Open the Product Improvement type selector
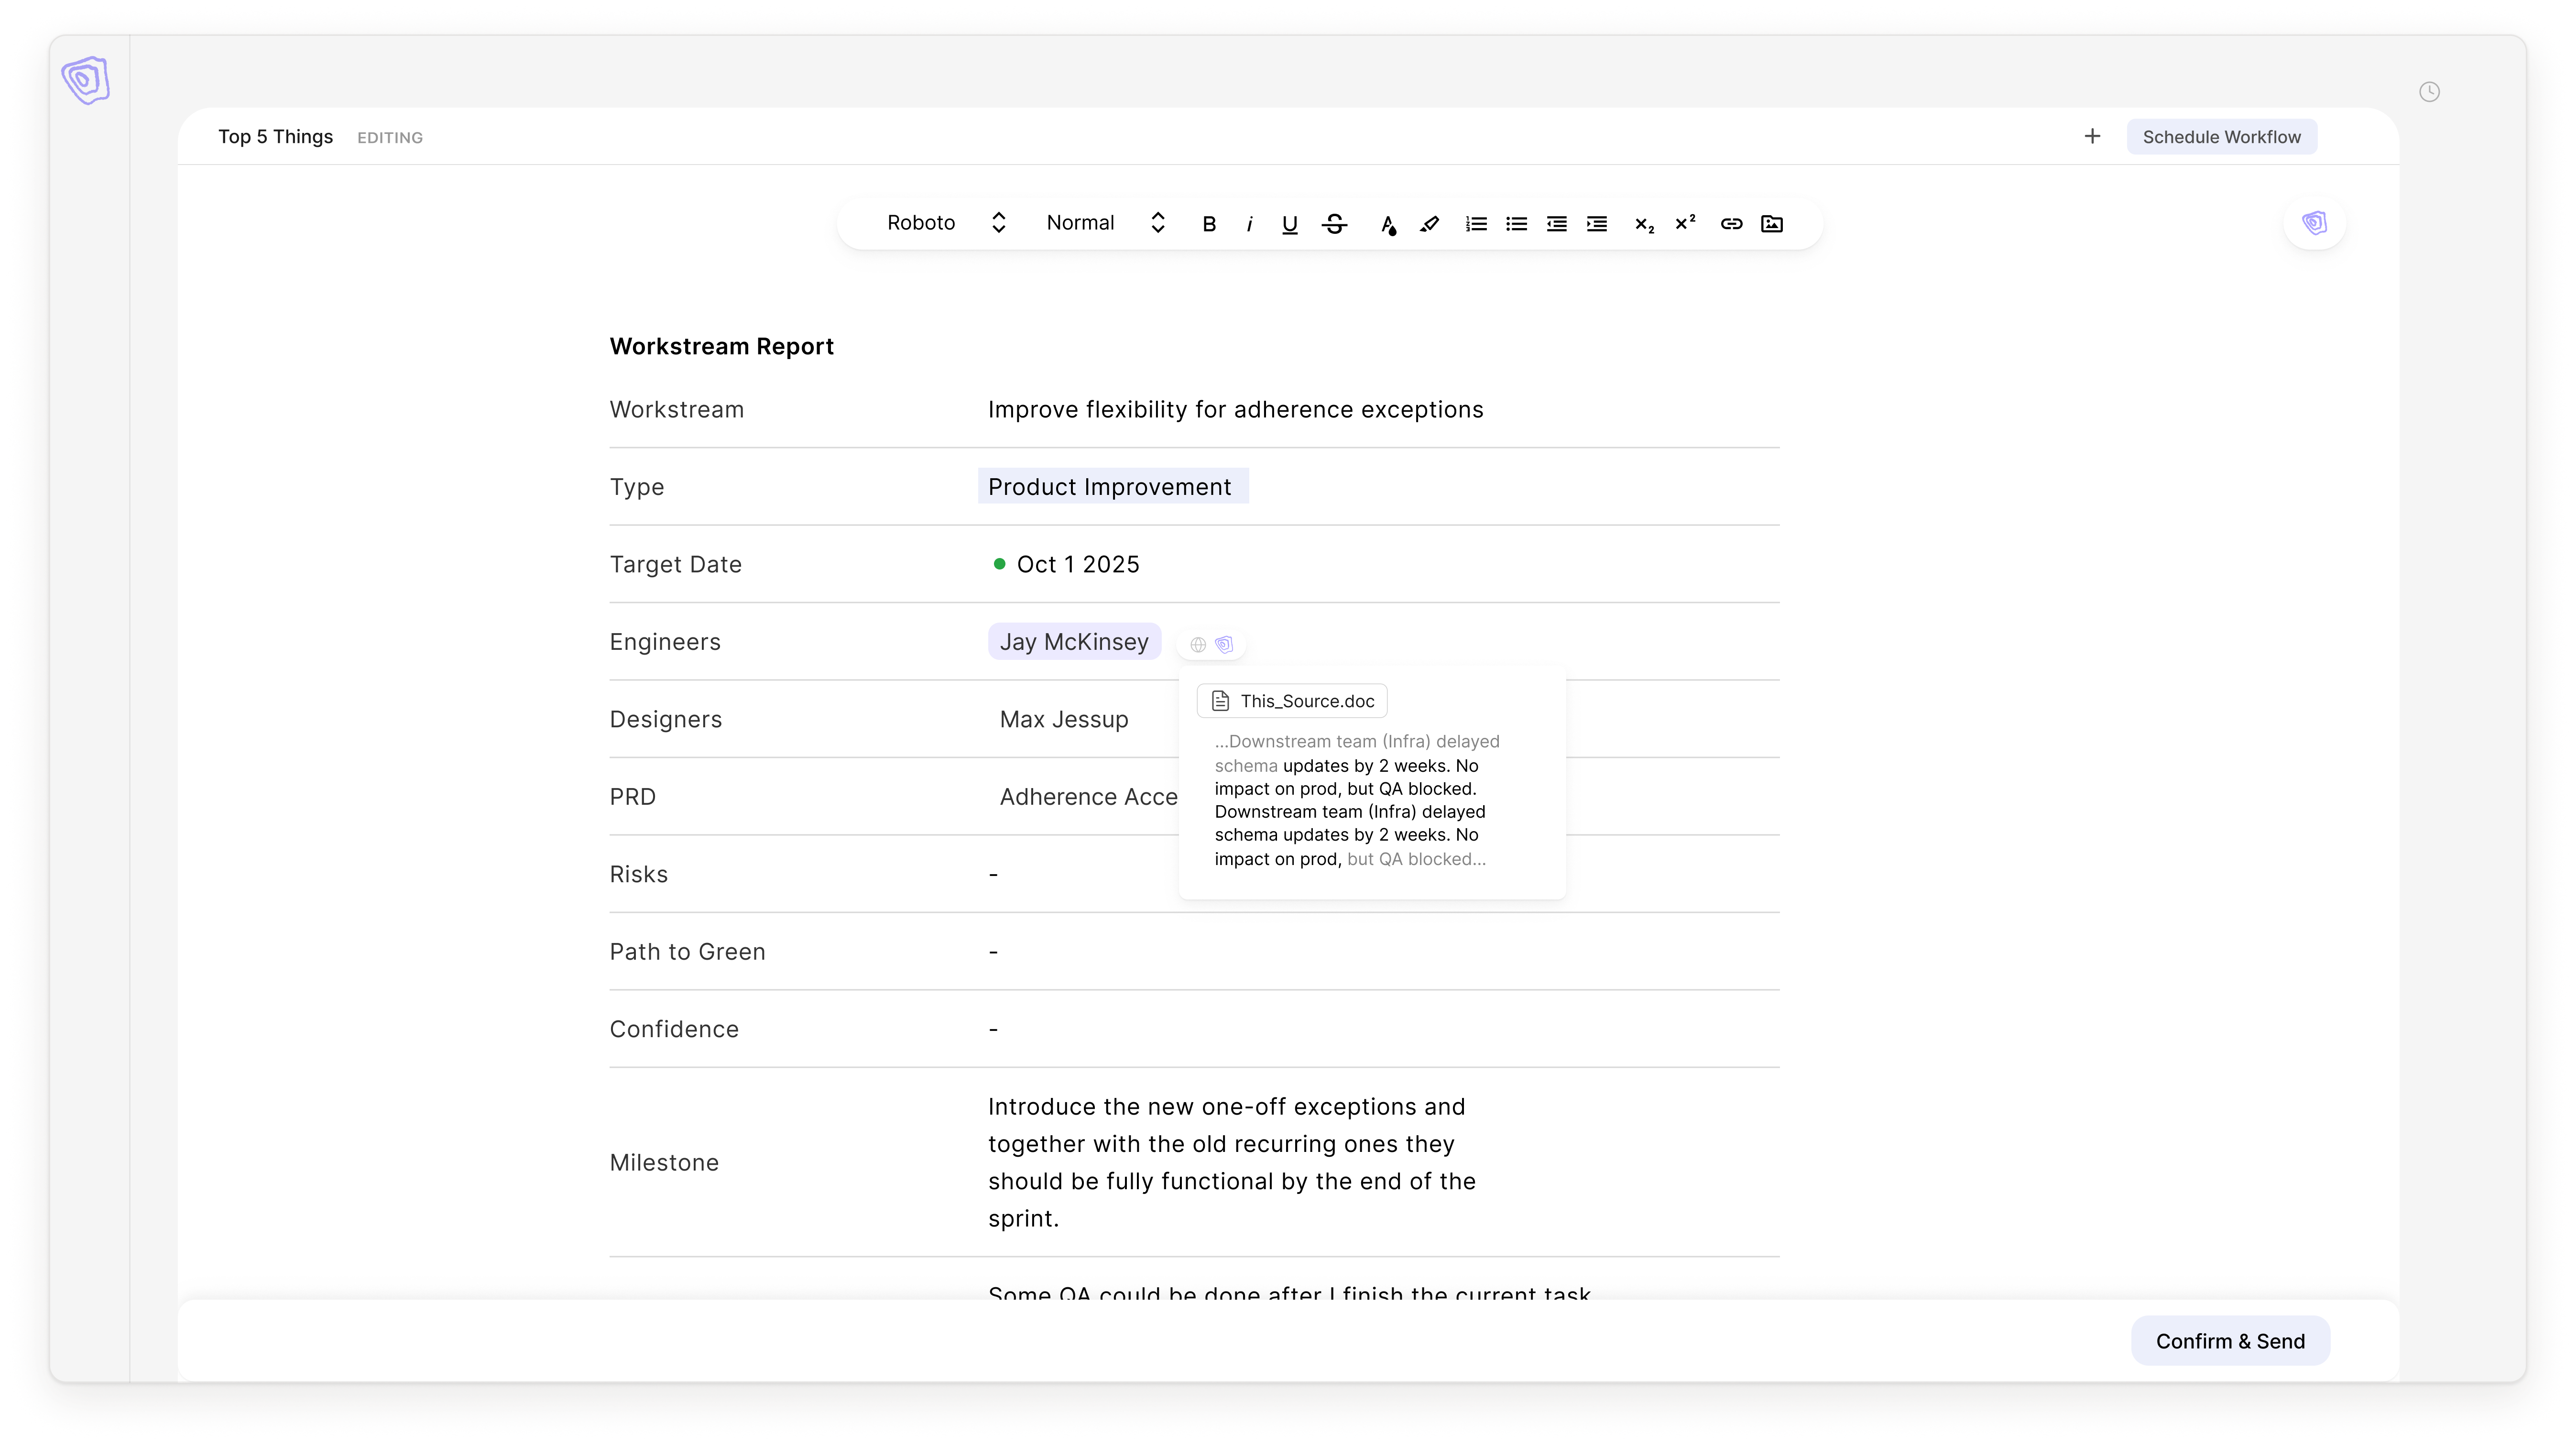This screenshot has width=2576, height=1446. pos(1112,487)
